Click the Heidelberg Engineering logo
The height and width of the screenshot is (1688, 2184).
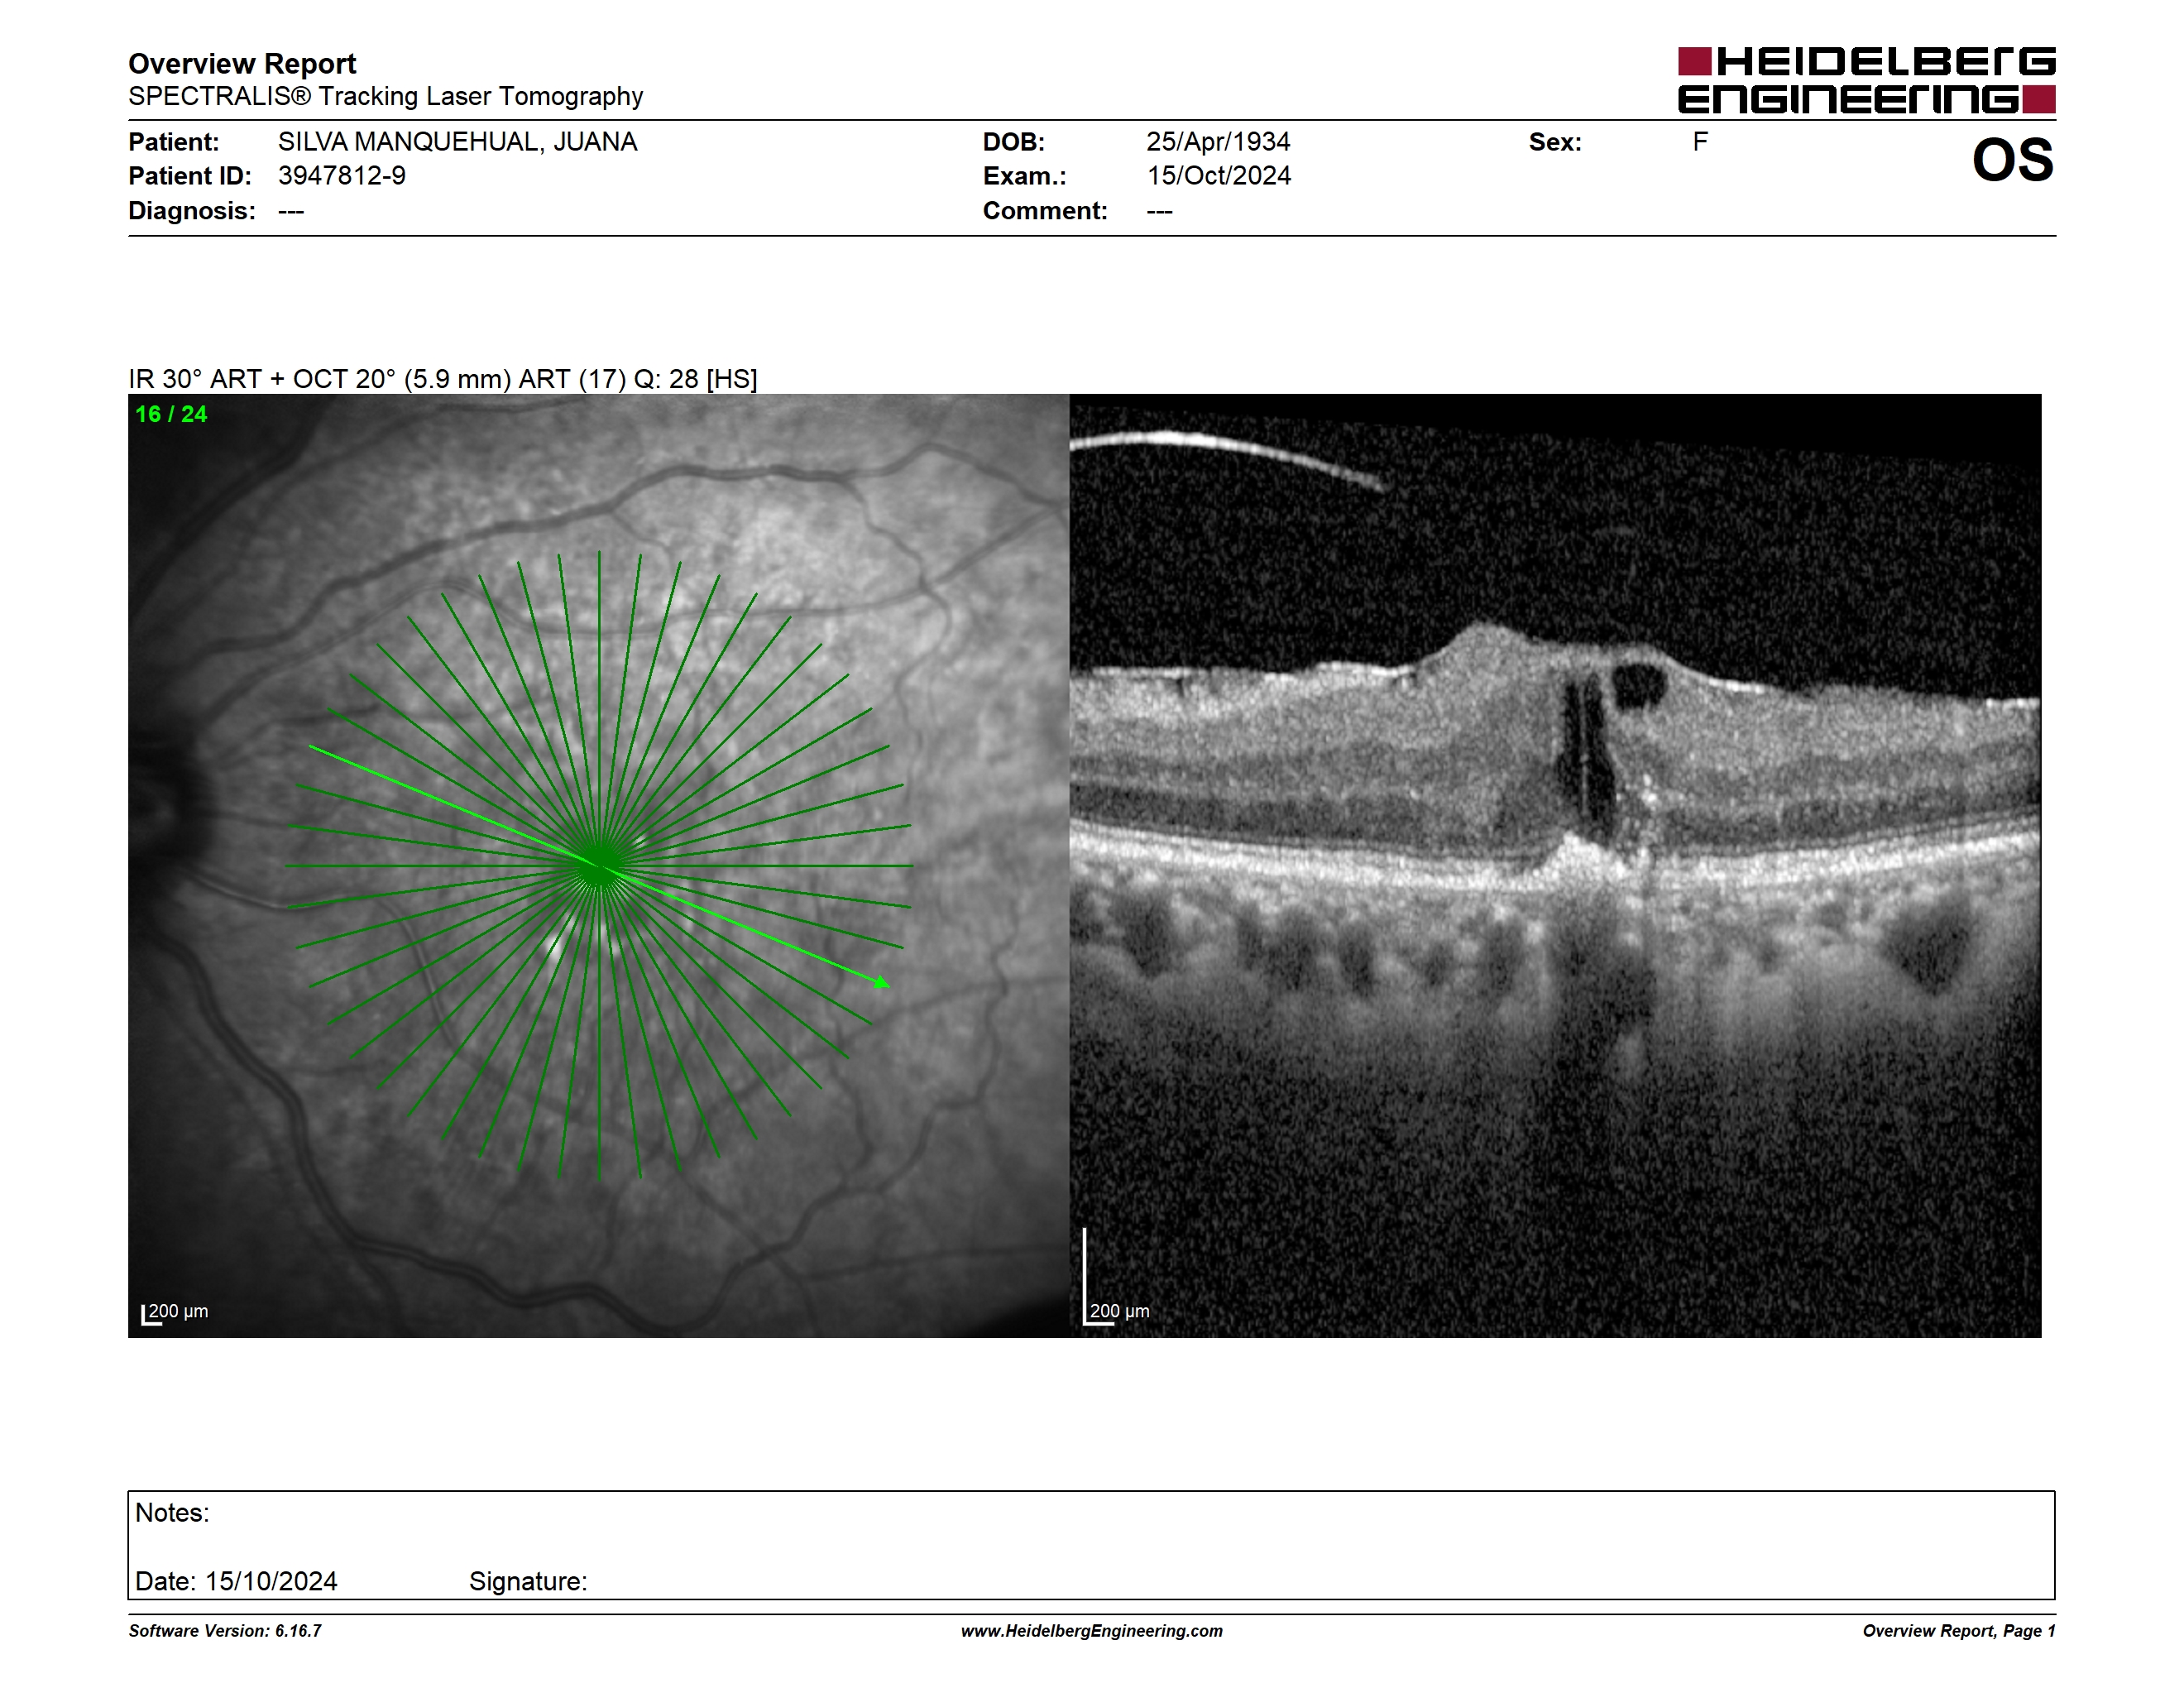coord(1866,80)
